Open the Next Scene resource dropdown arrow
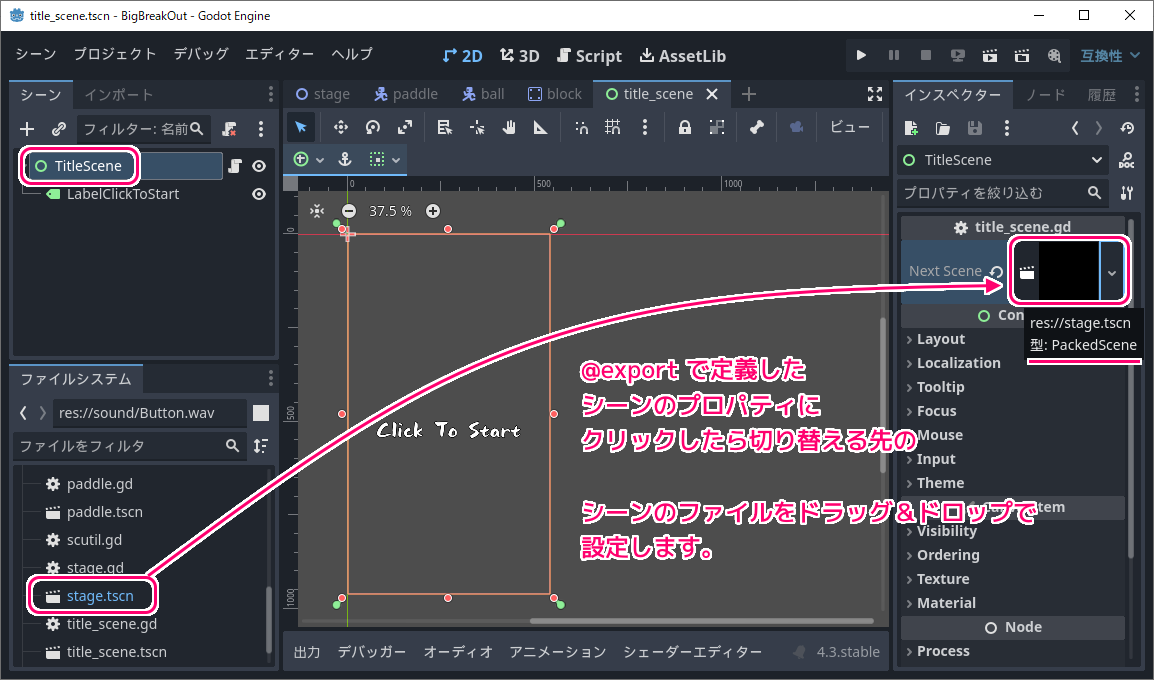 1112,273
